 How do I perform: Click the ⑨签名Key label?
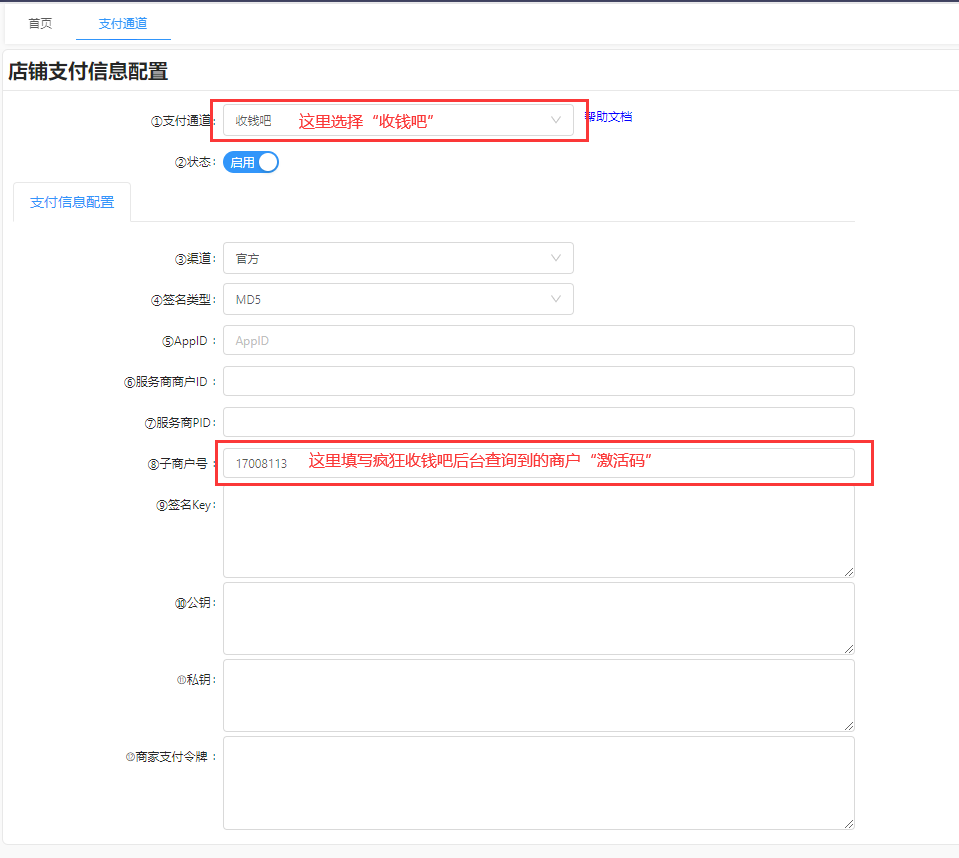(186, 505)
